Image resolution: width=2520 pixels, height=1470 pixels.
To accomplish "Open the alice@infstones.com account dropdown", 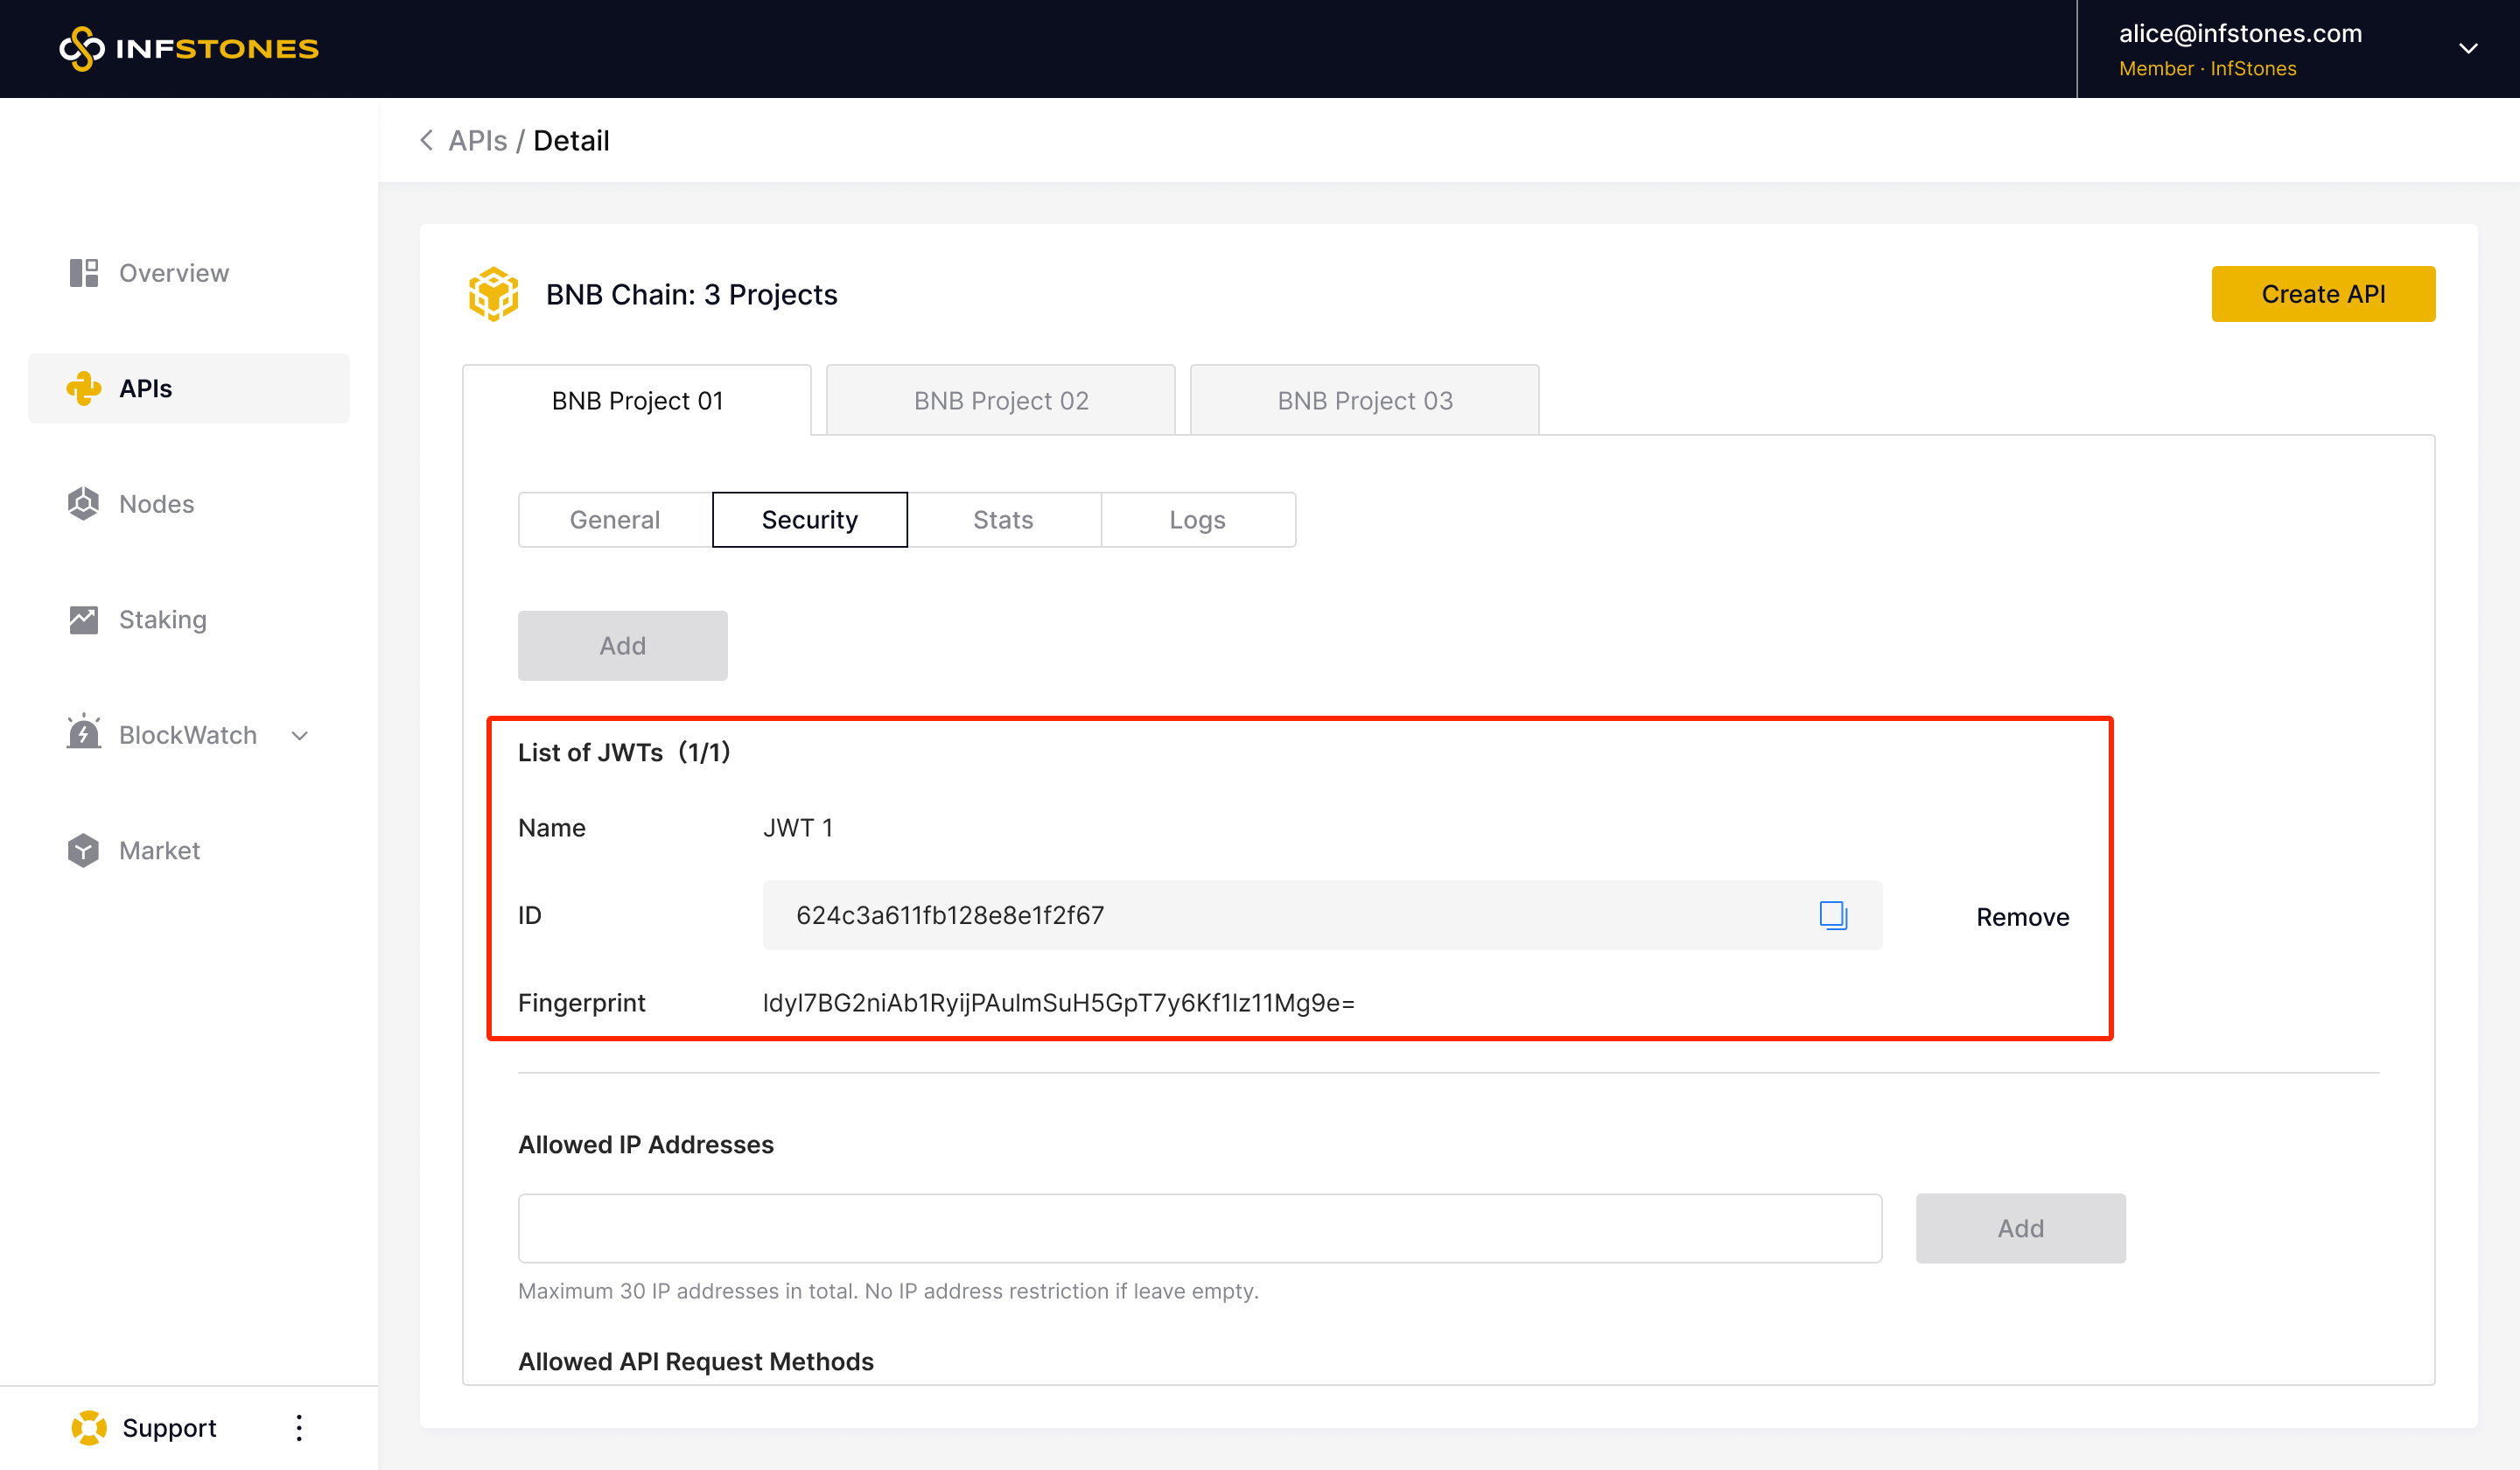I will tap(2468, 48).
